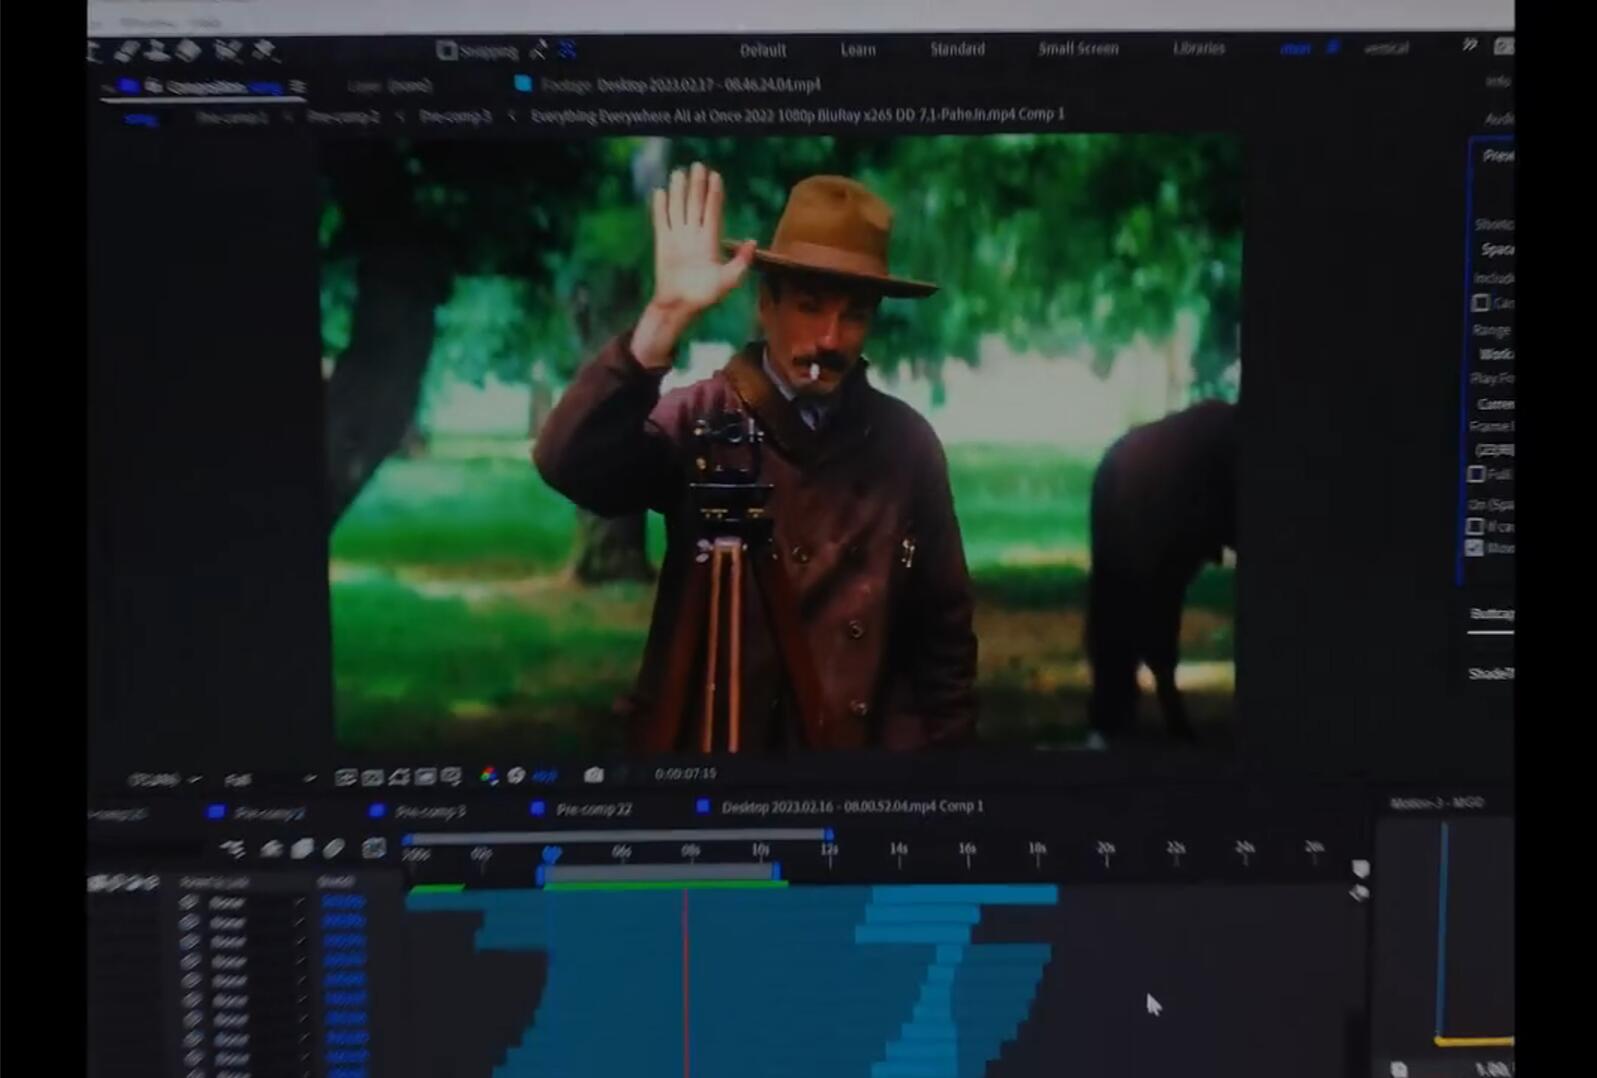This screenshot has height=1078, width=1597.
Task: Switch to the Small Screen workspace
Action: (x=1077, y=48)
